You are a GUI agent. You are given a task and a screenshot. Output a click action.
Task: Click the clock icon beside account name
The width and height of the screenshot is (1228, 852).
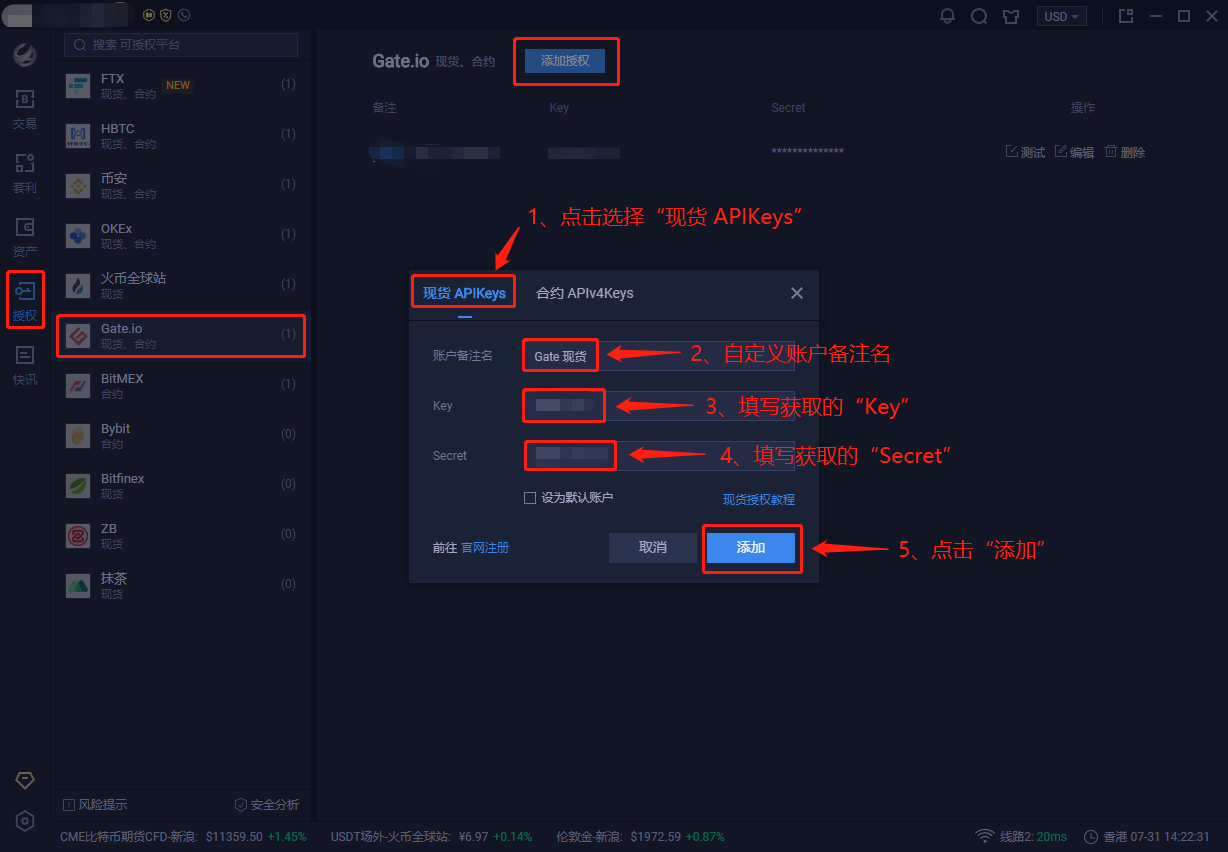tap(183, 15)
